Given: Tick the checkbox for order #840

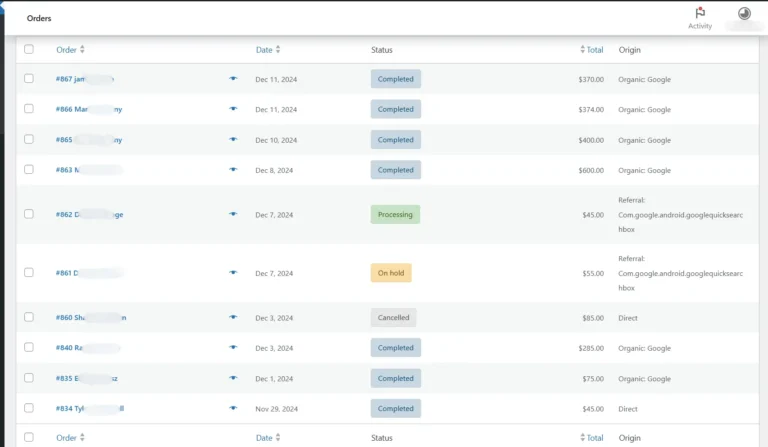Looking at the screenshot, I should tap(29, 348).
